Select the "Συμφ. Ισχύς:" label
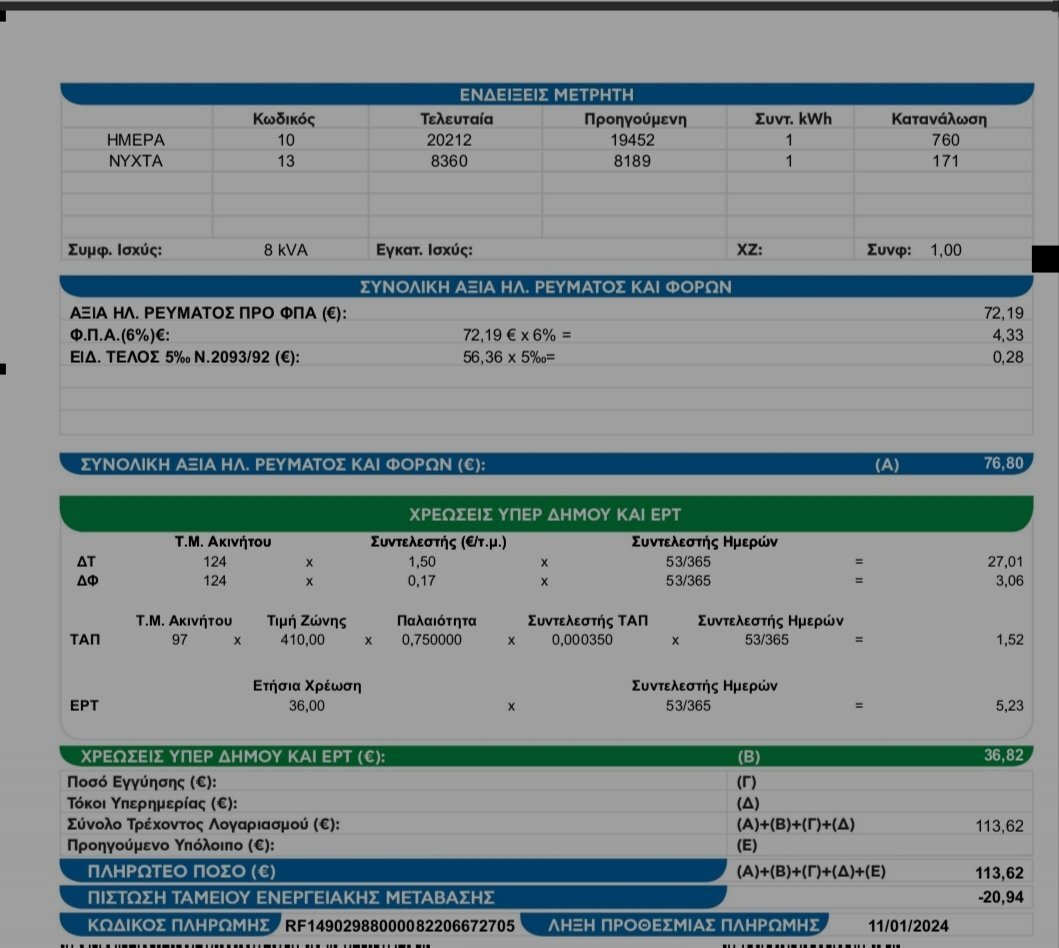This screenshot has width=1059, height=948. coord(115,250)
